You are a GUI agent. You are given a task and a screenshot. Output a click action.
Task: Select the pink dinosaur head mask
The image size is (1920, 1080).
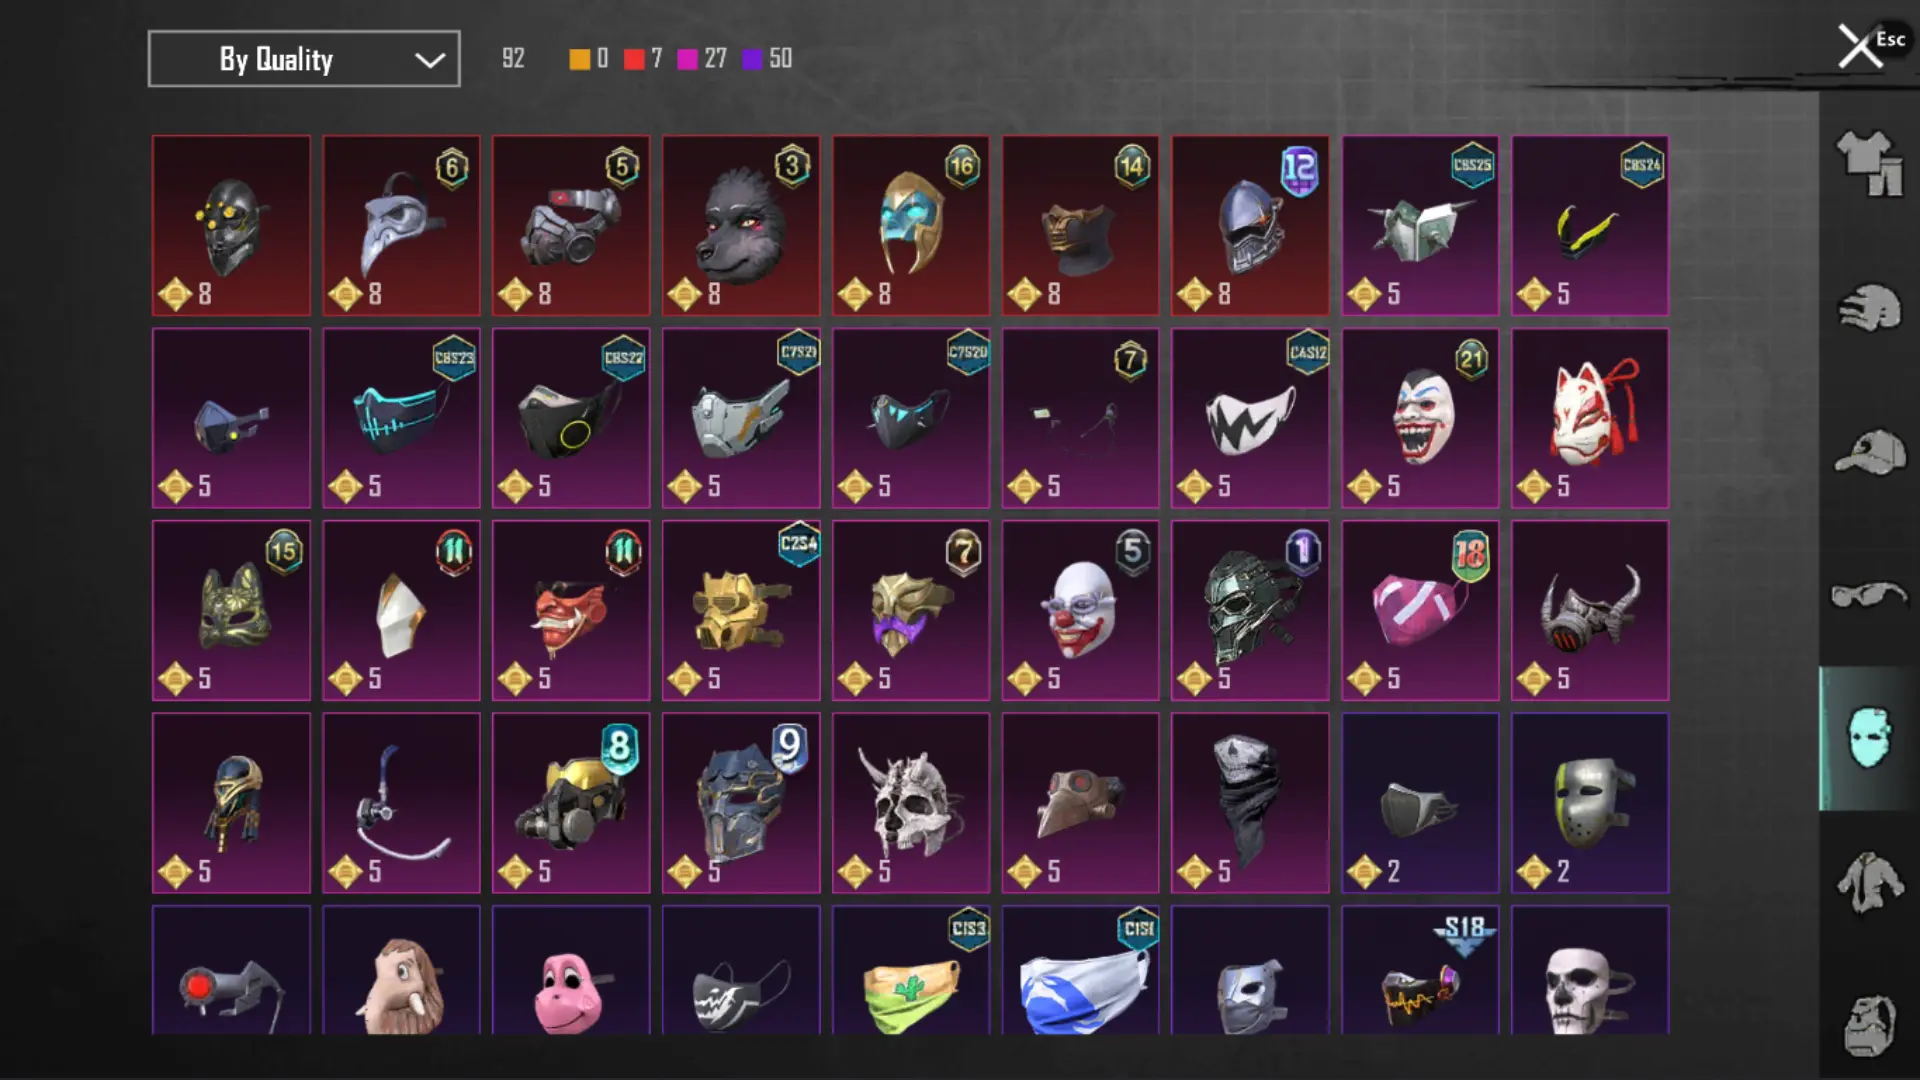point(571,970)
